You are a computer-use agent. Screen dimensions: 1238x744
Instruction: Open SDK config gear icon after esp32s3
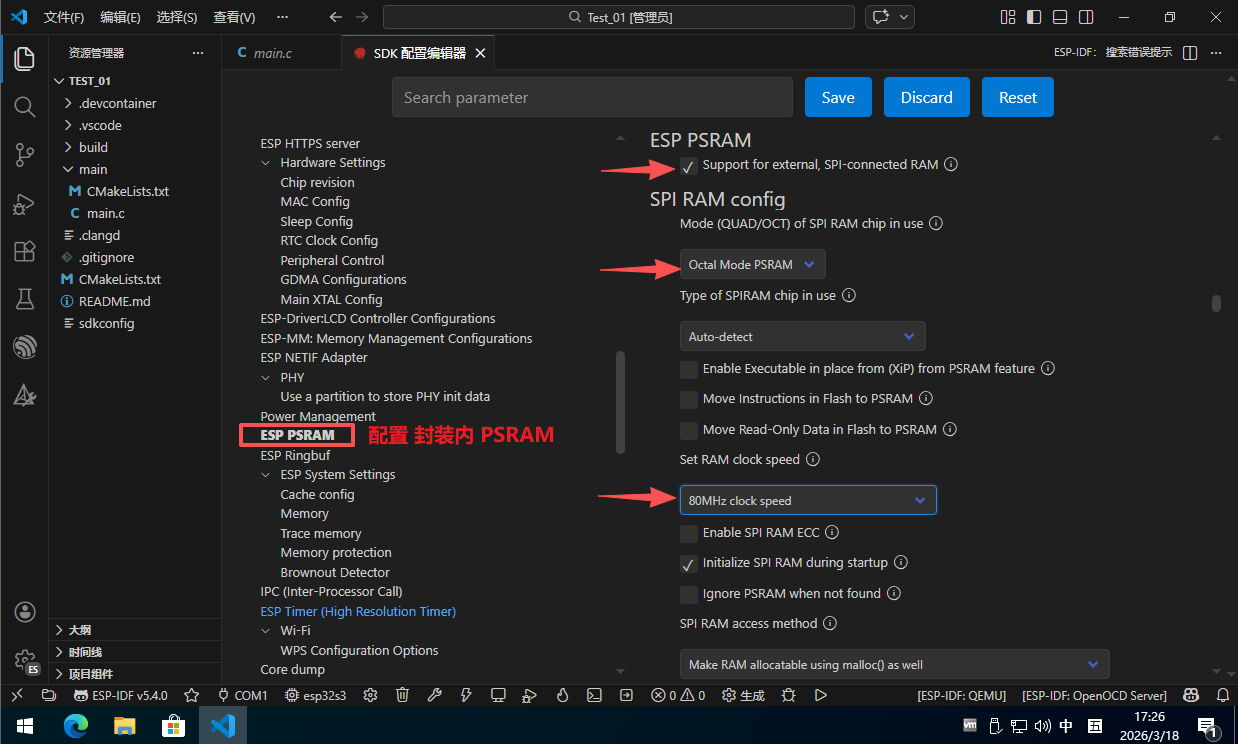pyautogui.click(x=370, y=695)
